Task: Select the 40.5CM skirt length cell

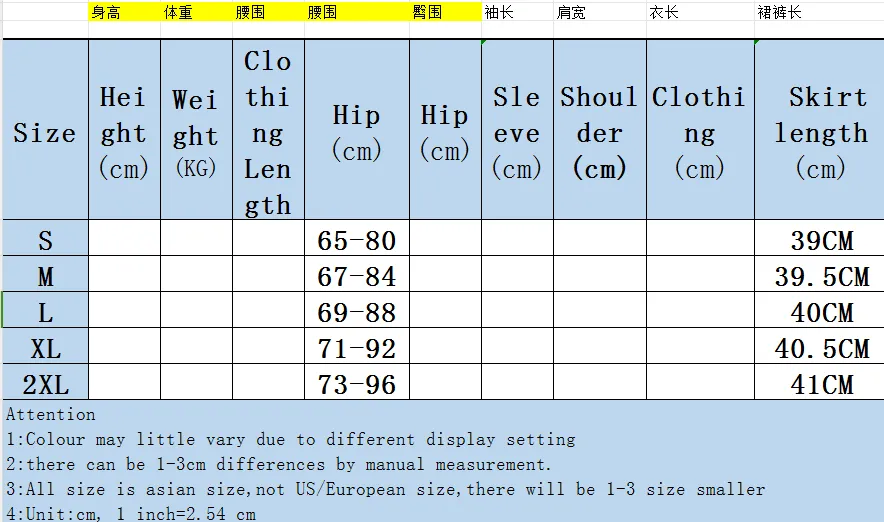Action: coord(820,348)
